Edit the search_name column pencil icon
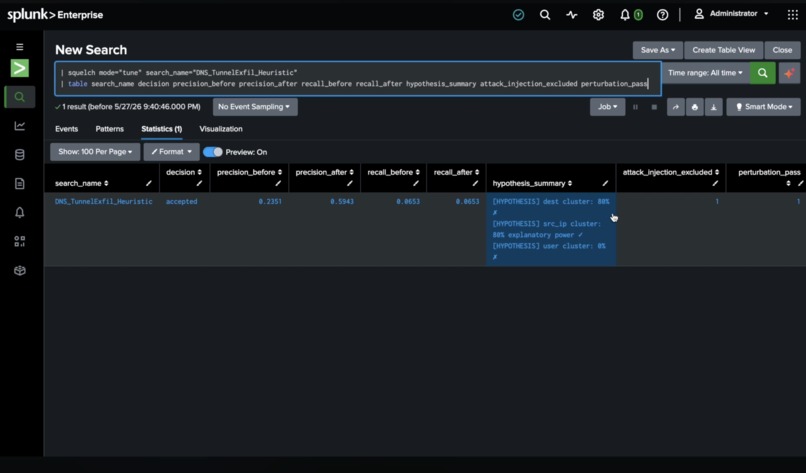 pos(149,183)
